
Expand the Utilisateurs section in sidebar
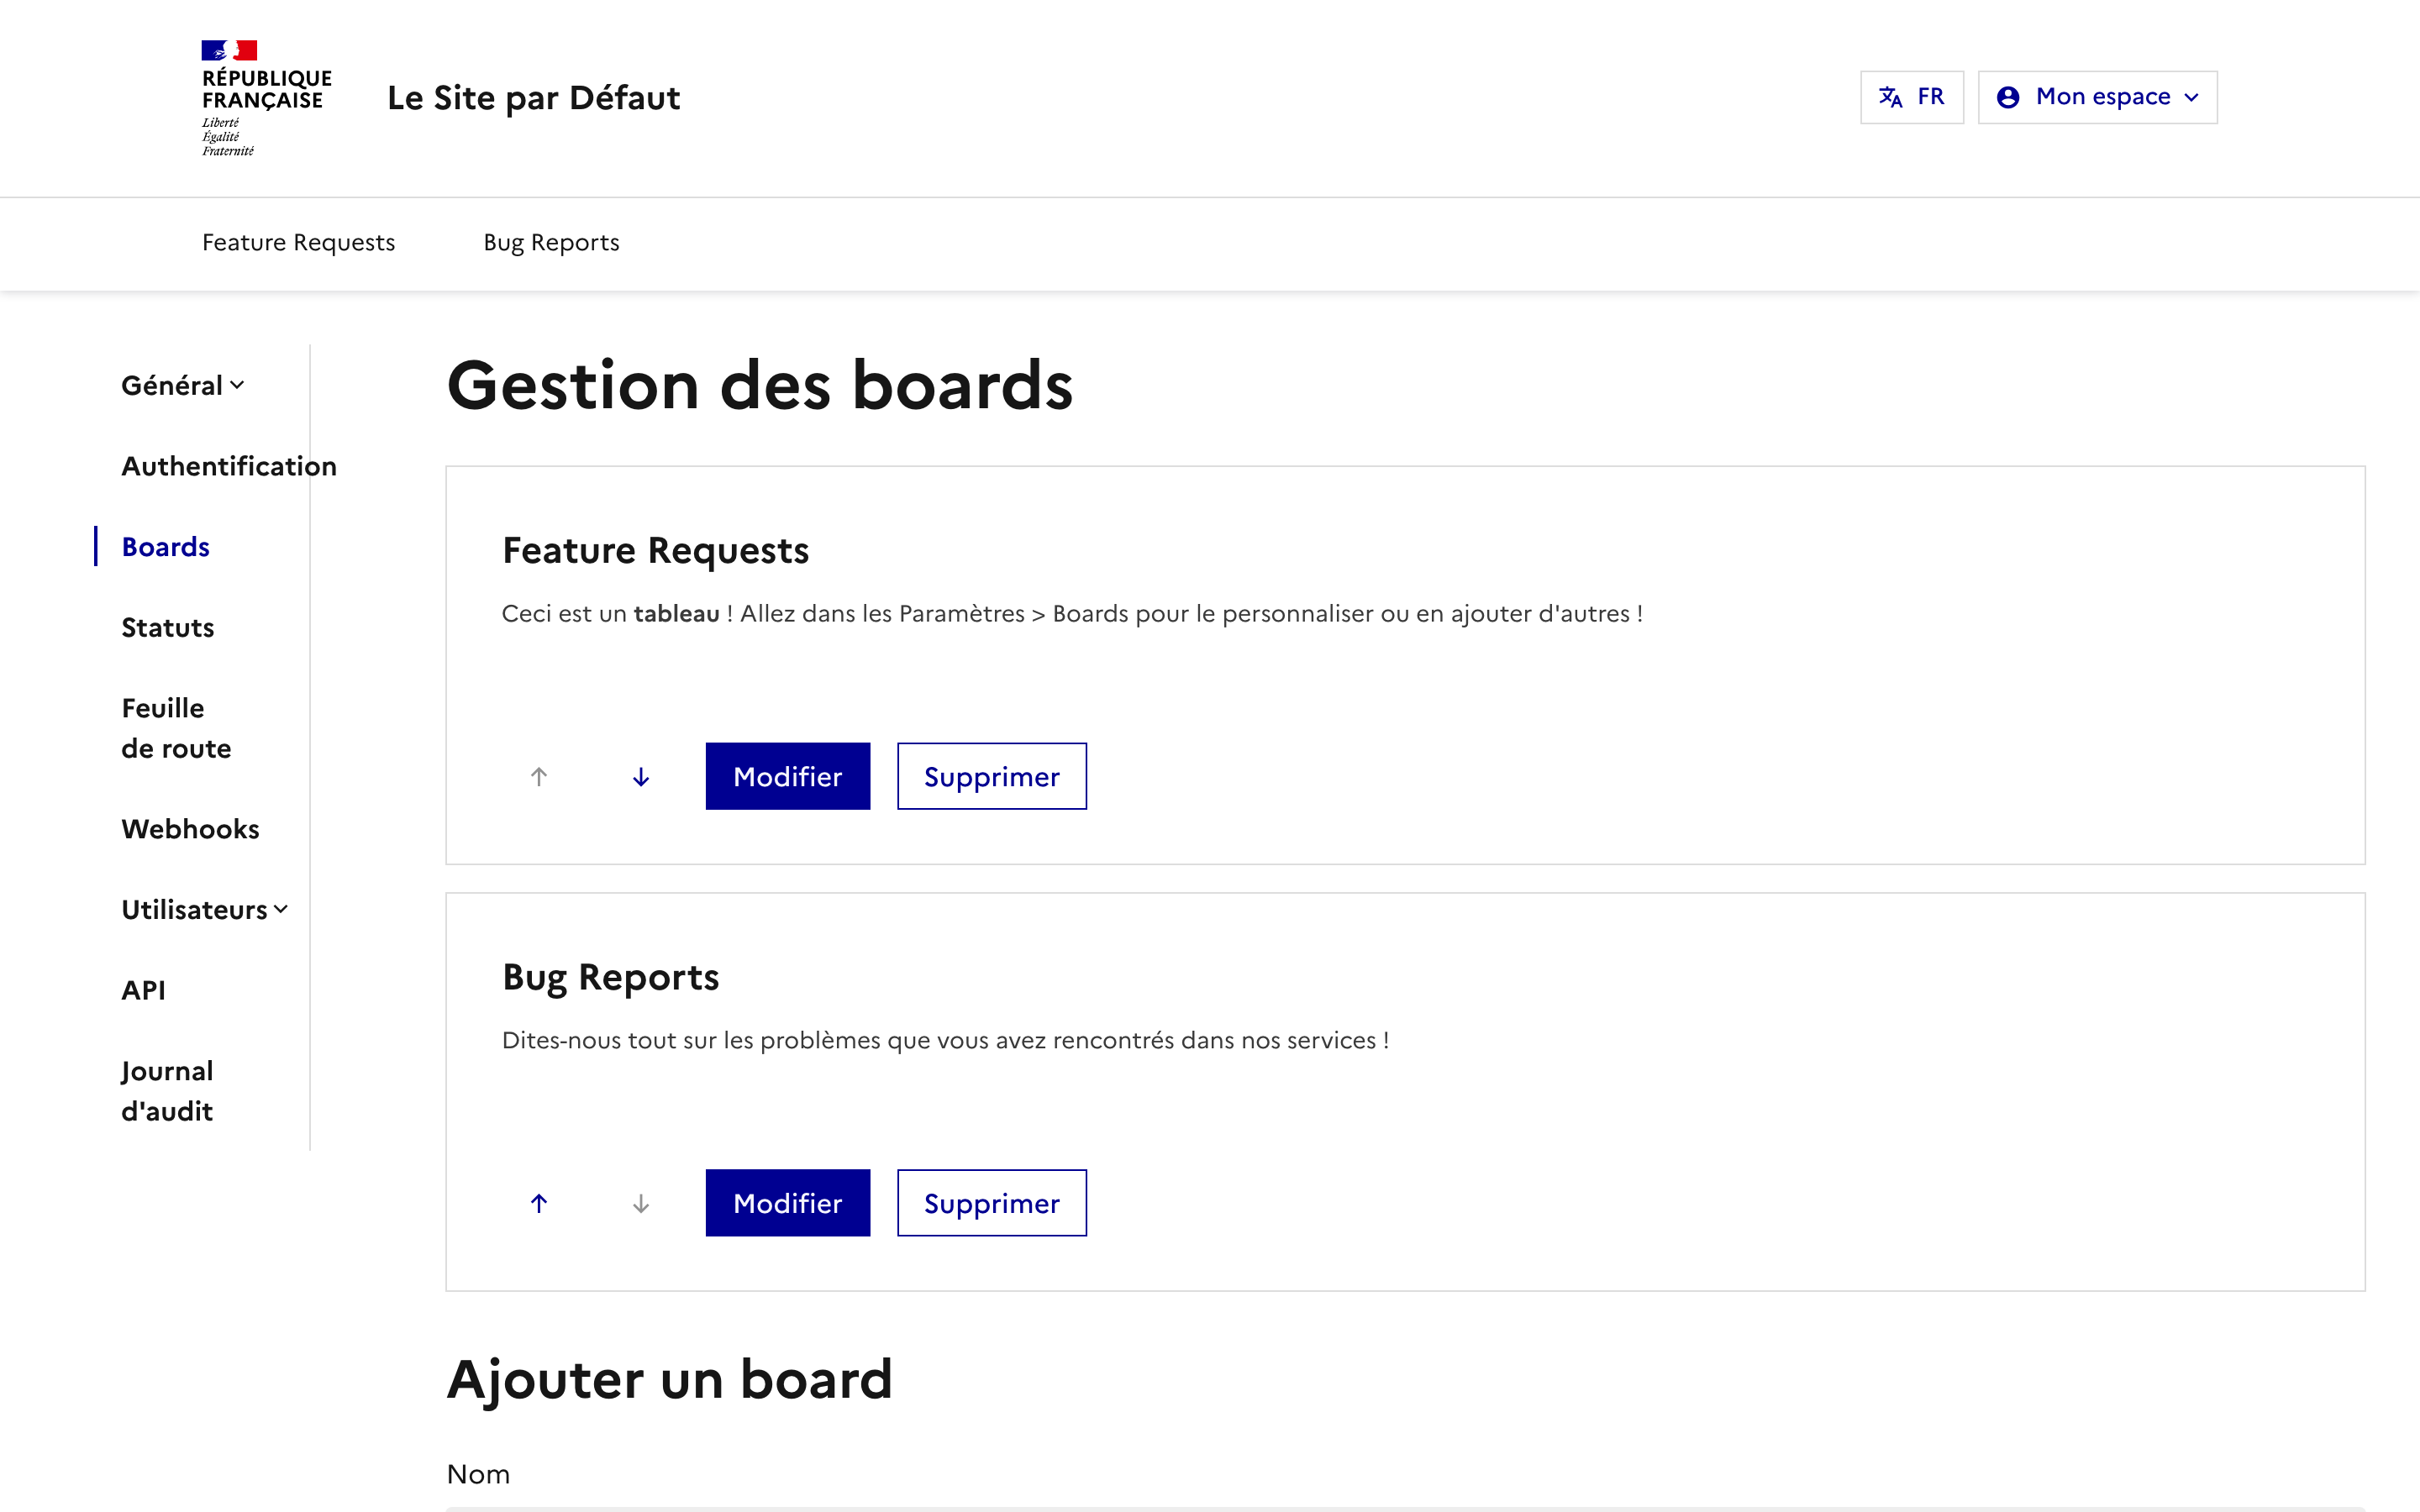[204, 909]
